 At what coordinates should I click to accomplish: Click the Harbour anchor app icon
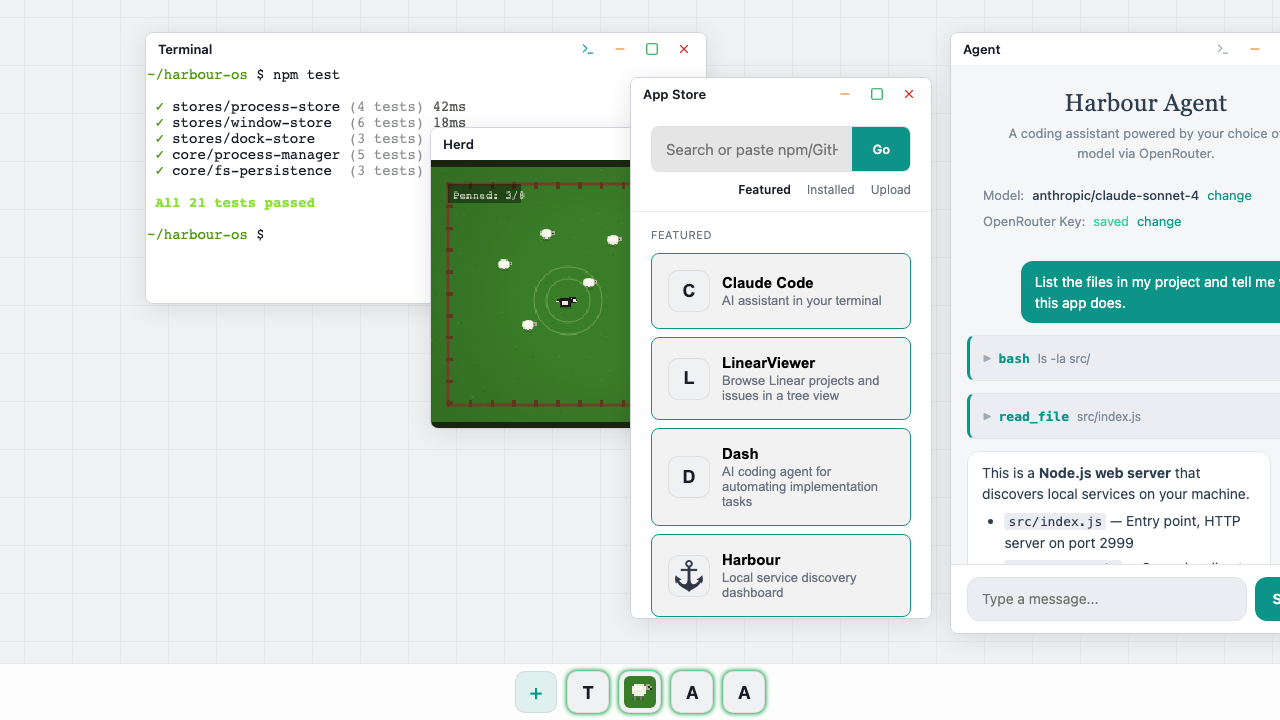tap(689, 576)
